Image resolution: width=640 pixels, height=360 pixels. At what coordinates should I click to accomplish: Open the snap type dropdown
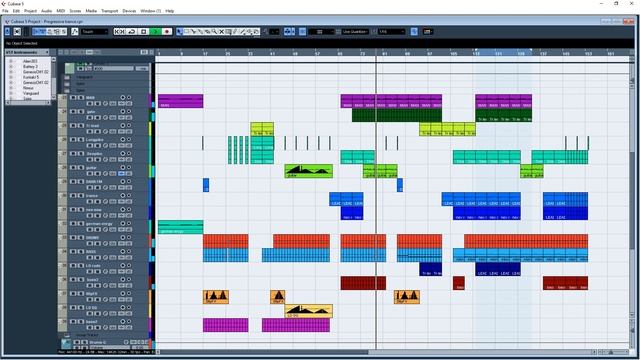321,31
